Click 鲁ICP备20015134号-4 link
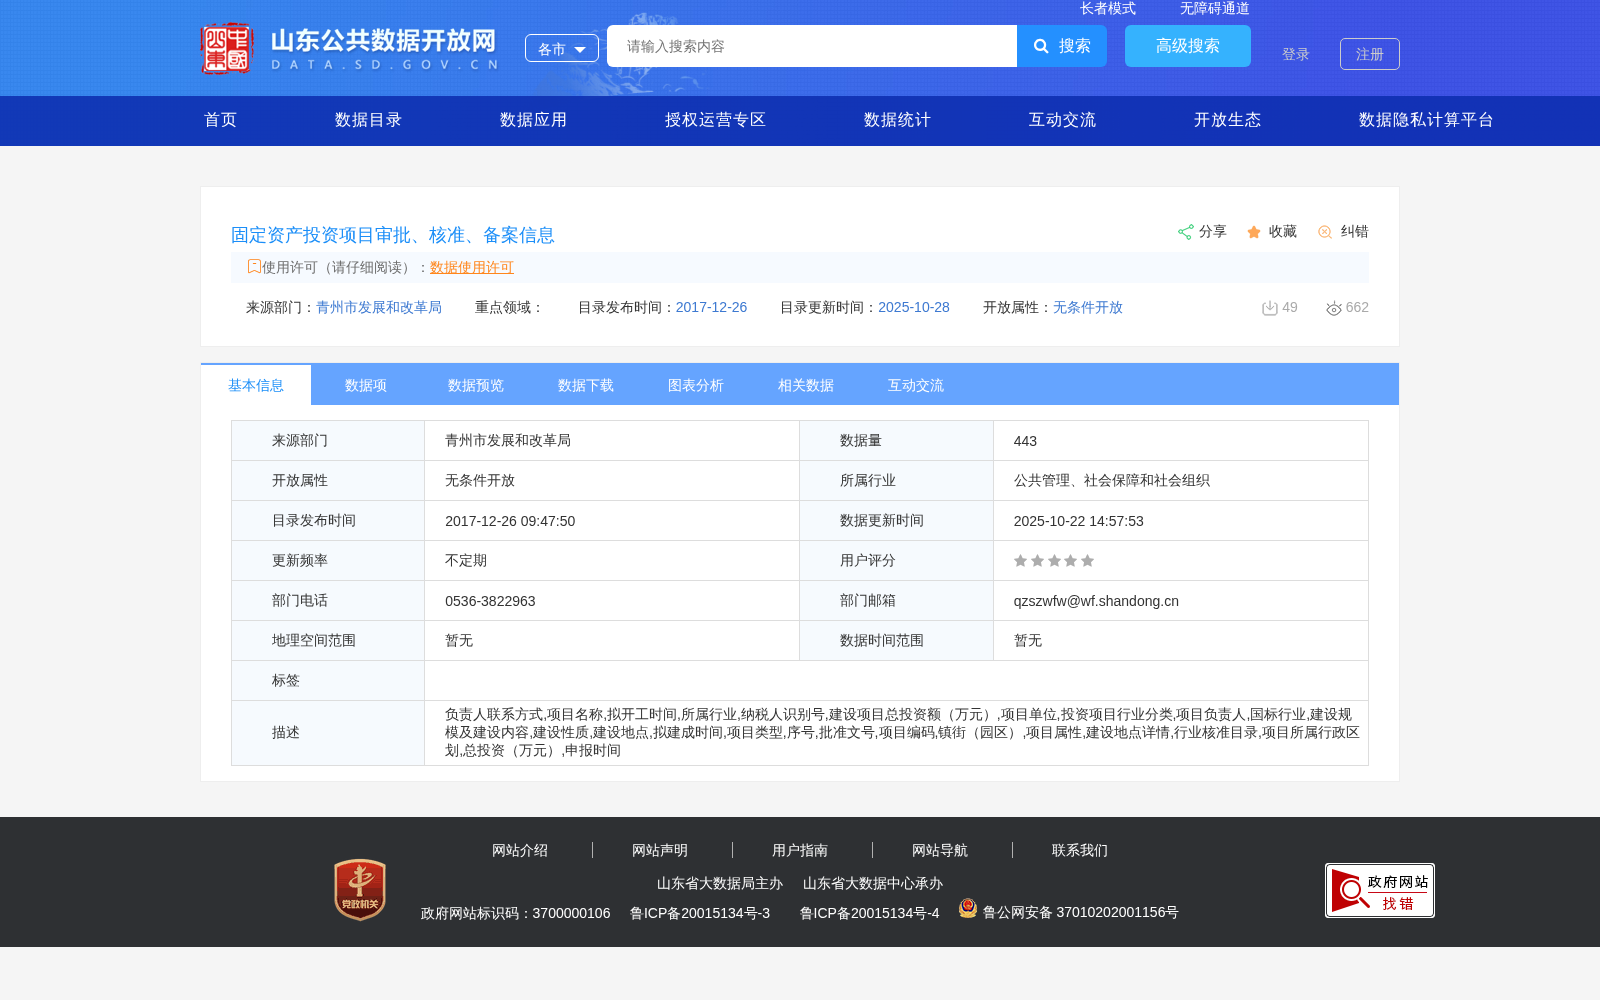1600x1000 pixels. [870, 913]
